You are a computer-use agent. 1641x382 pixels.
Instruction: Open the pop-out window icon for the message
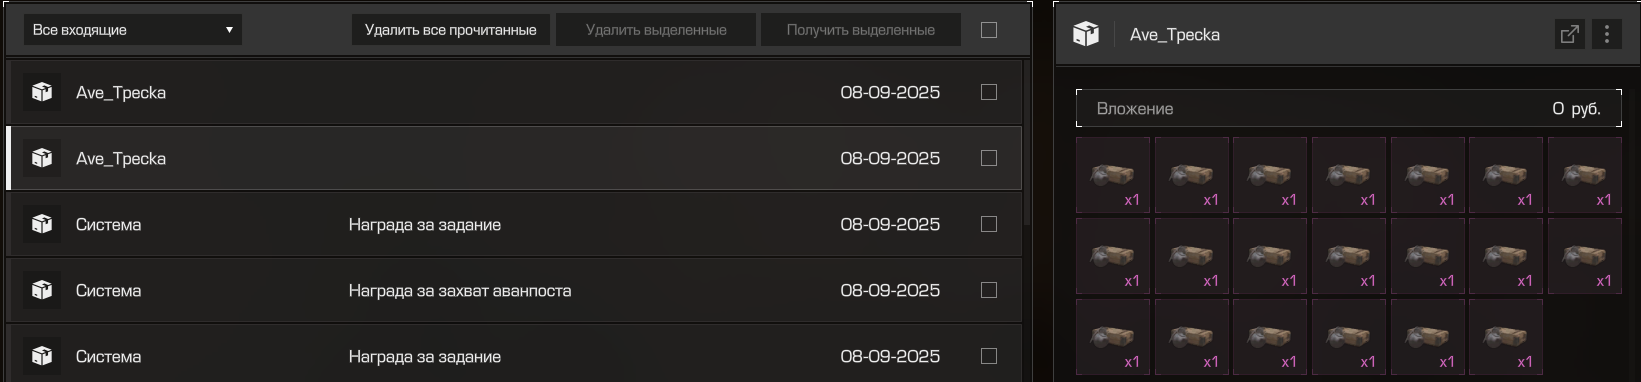click(1570, 34)
